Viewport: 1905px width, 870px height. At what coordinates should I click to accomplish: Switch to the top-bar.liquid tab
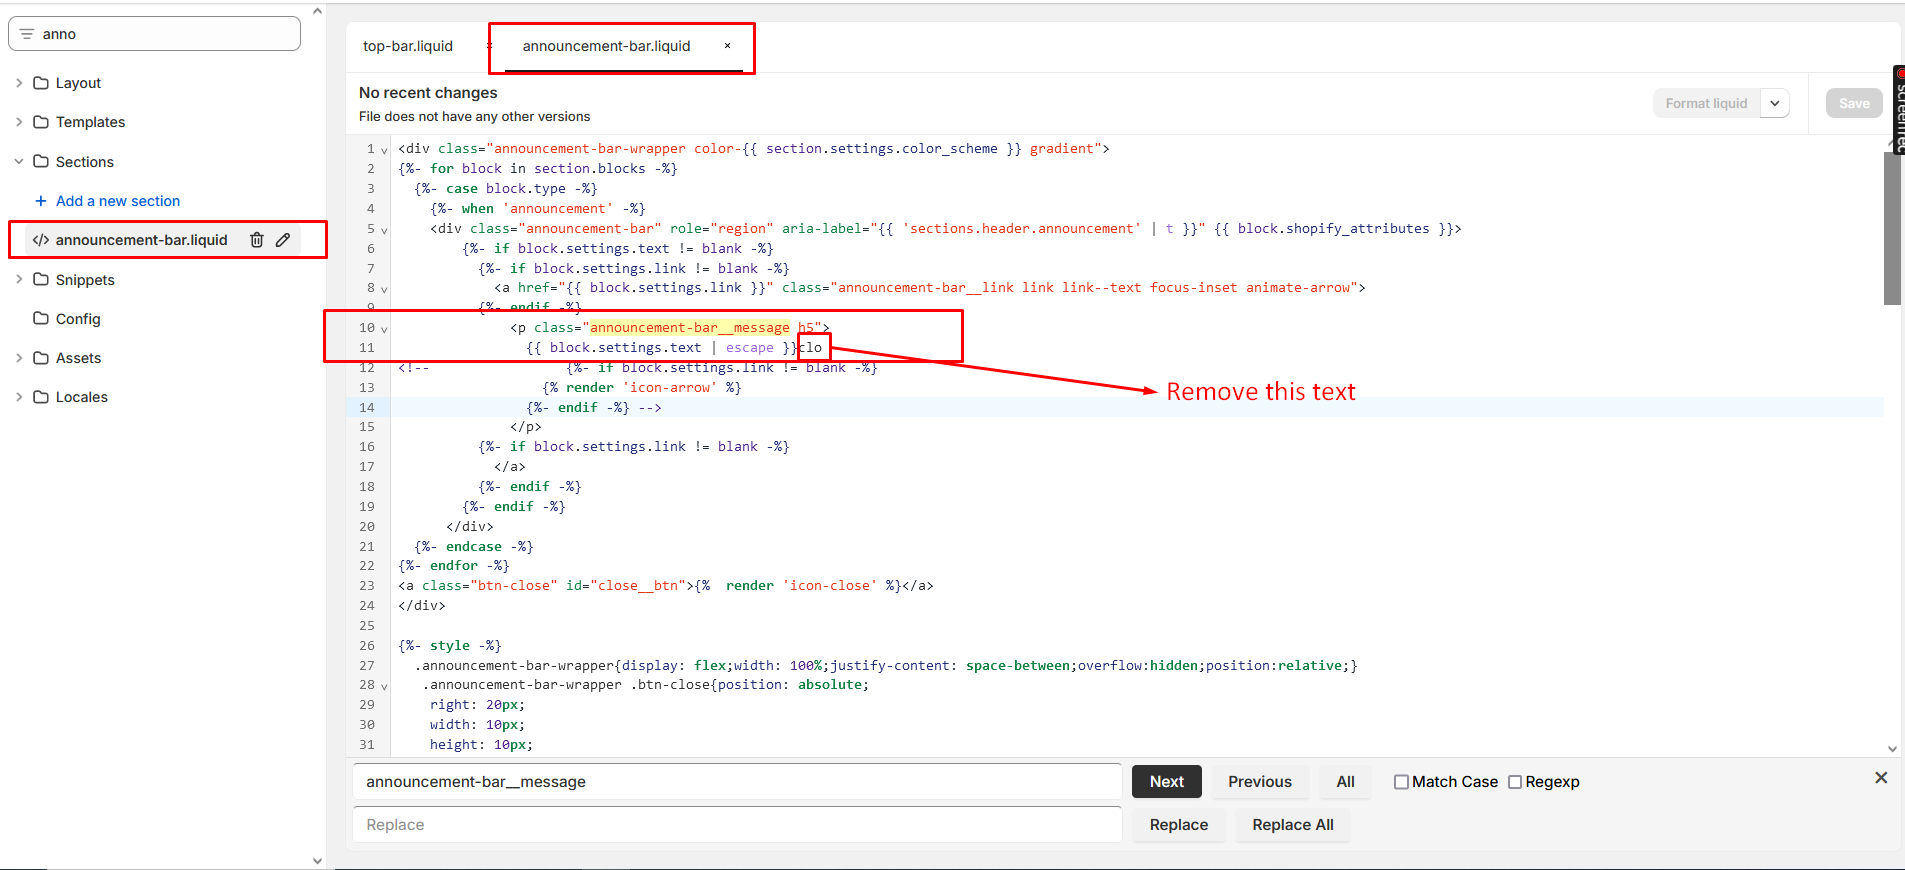click(408, 46)
